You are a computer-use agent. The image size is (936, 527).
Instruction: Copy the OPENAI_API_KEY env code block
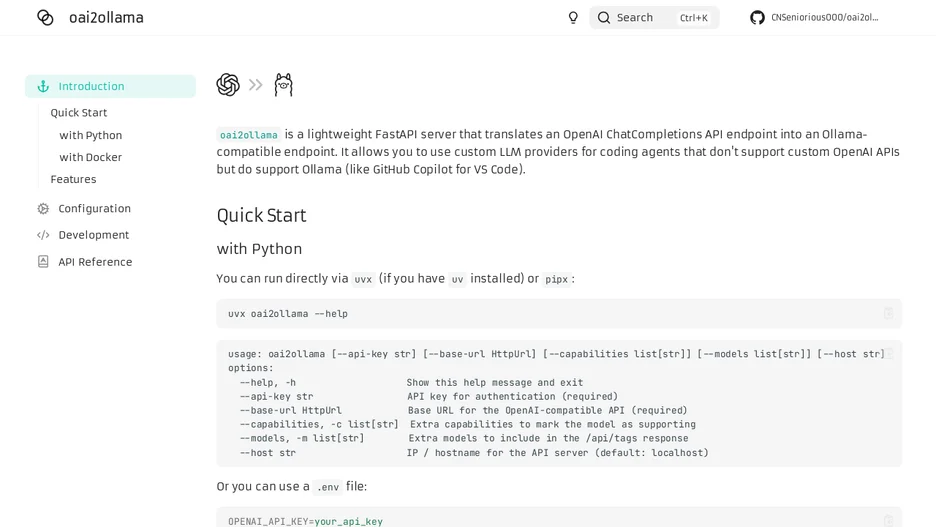pyautogui.click(x=888, y=520)
